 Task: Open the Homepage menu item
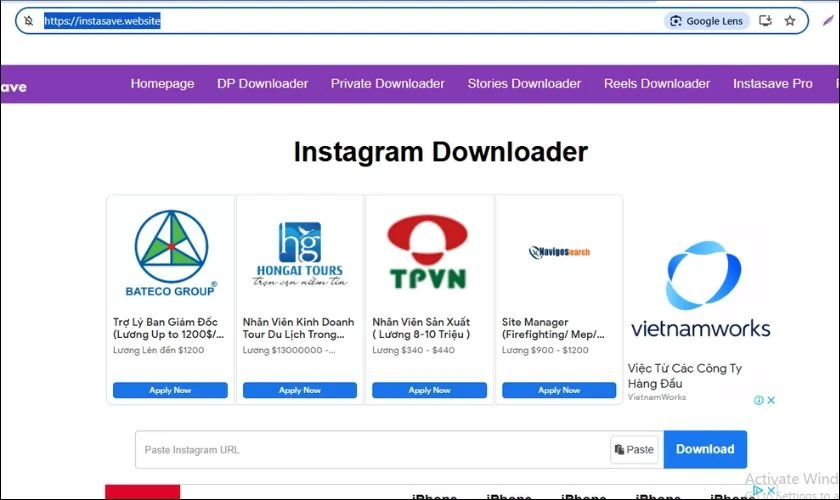tap(162, 84)
